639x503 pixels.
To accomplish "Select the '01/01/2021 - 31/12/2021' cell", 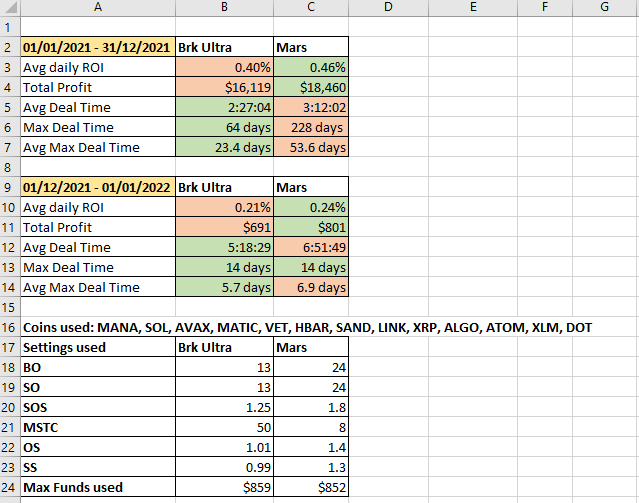I will 98,47.
